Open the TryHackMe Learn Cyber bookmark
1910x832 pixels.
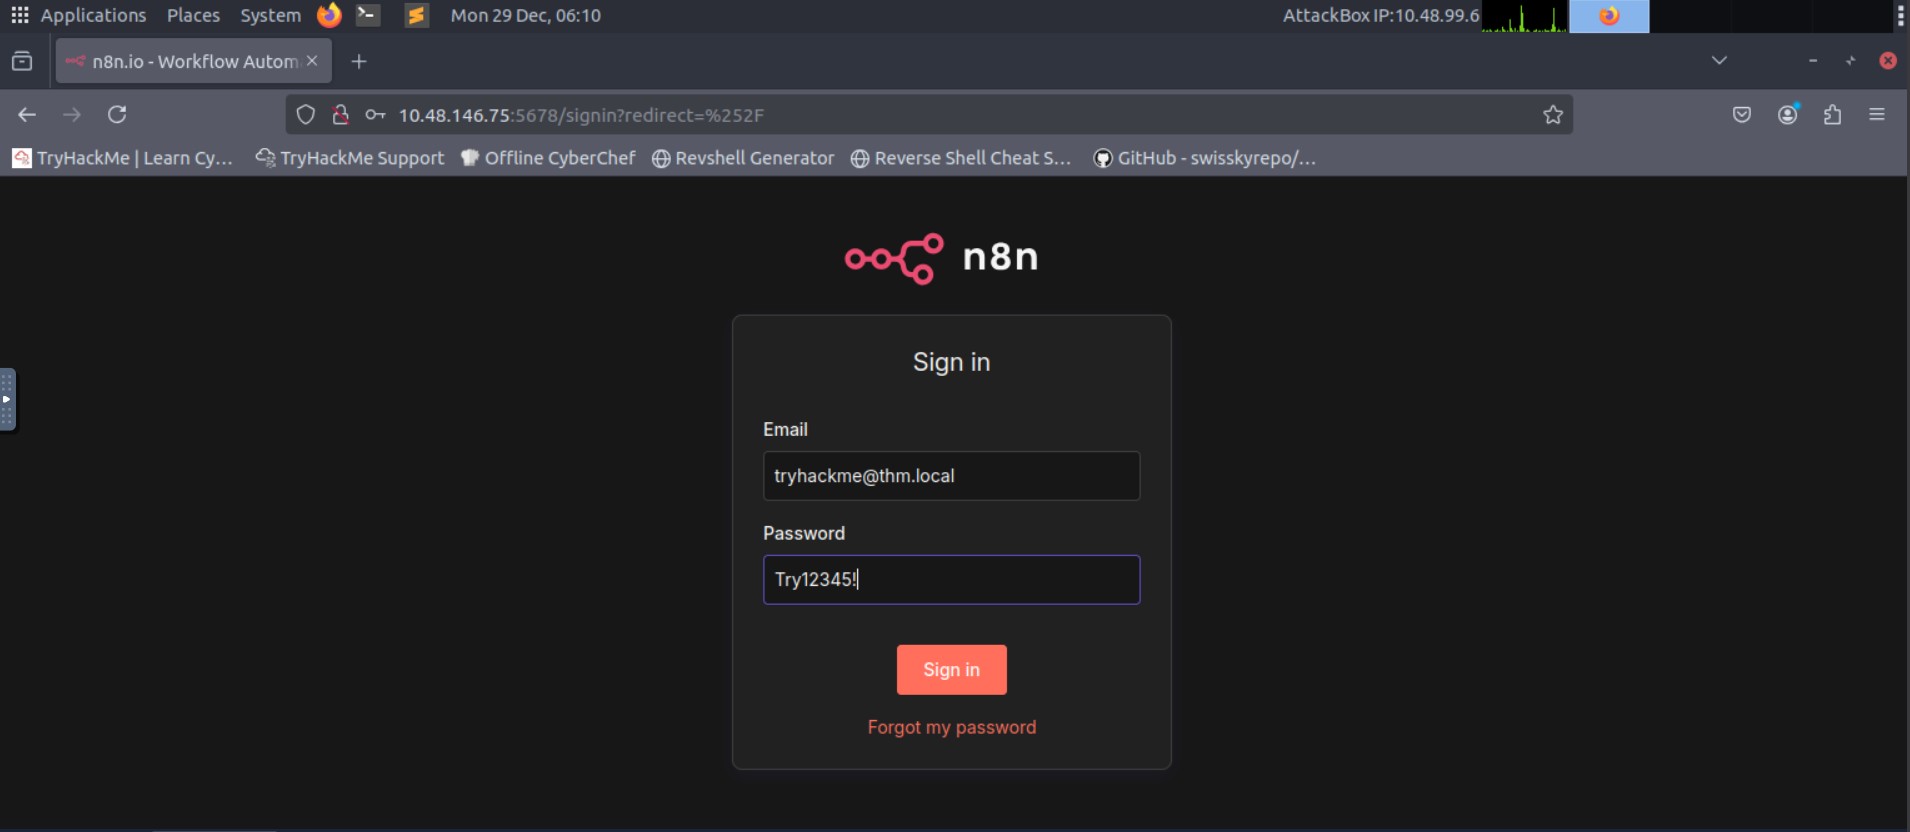(122, 158)
